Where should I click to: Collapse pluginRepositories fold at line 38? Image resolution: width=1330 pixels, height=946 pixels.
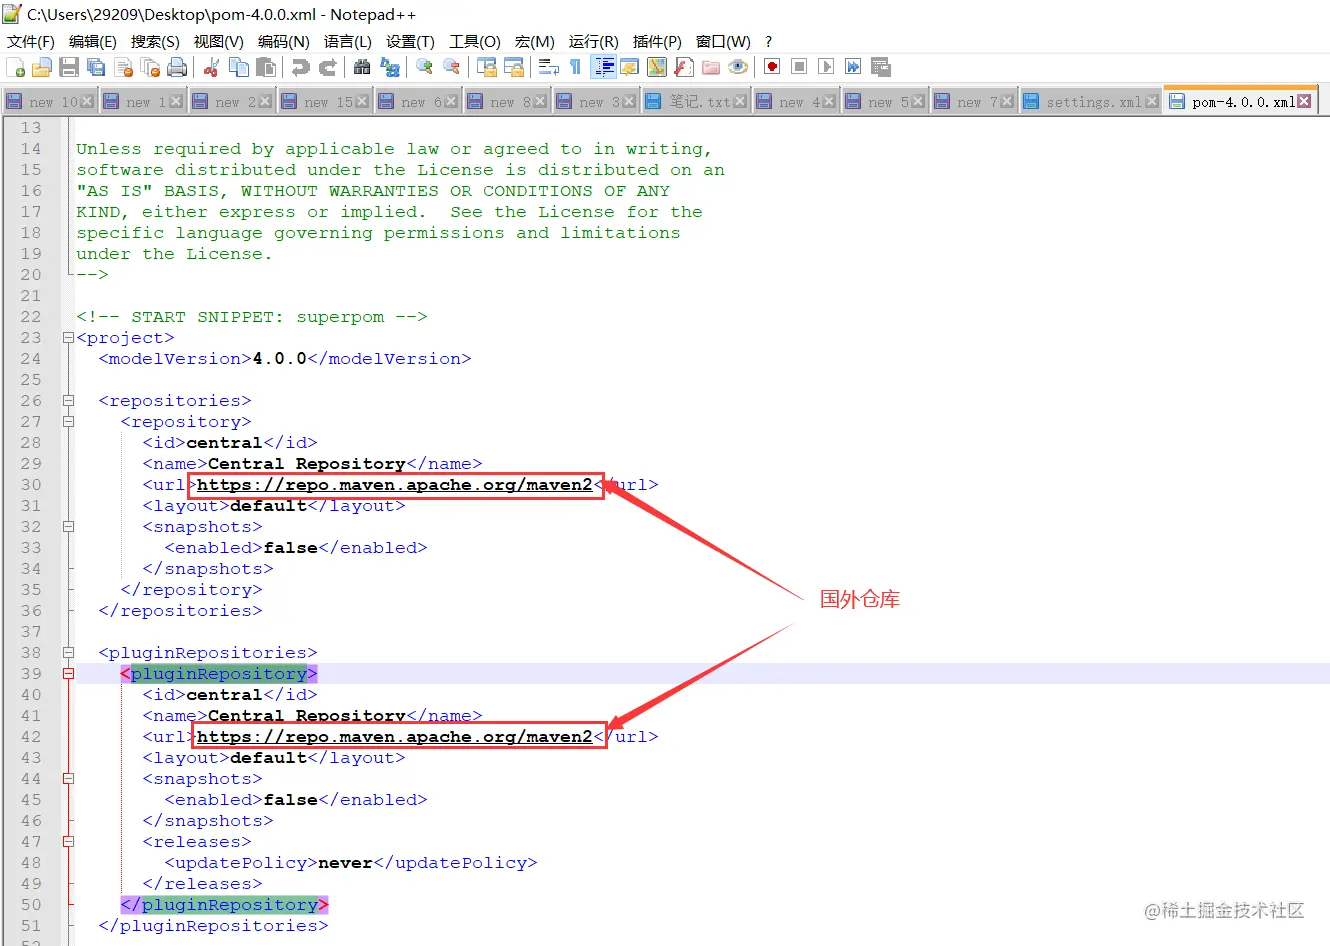[68, 653]
